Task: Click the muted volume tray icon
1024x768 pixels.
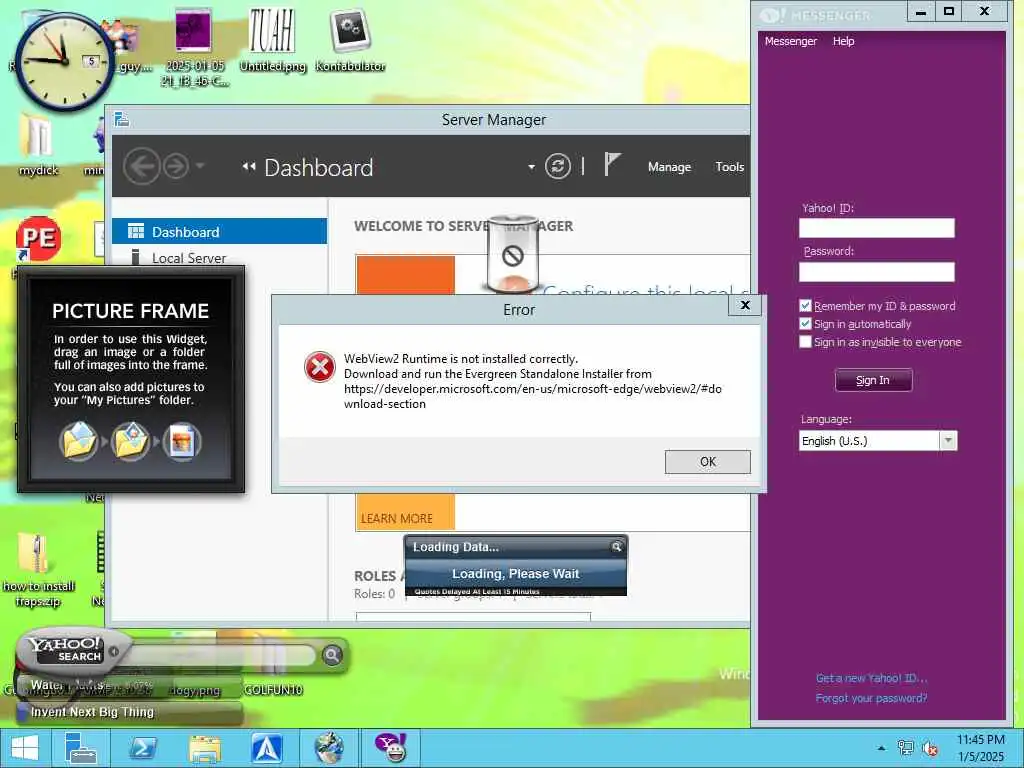Action: coord(929,748)
